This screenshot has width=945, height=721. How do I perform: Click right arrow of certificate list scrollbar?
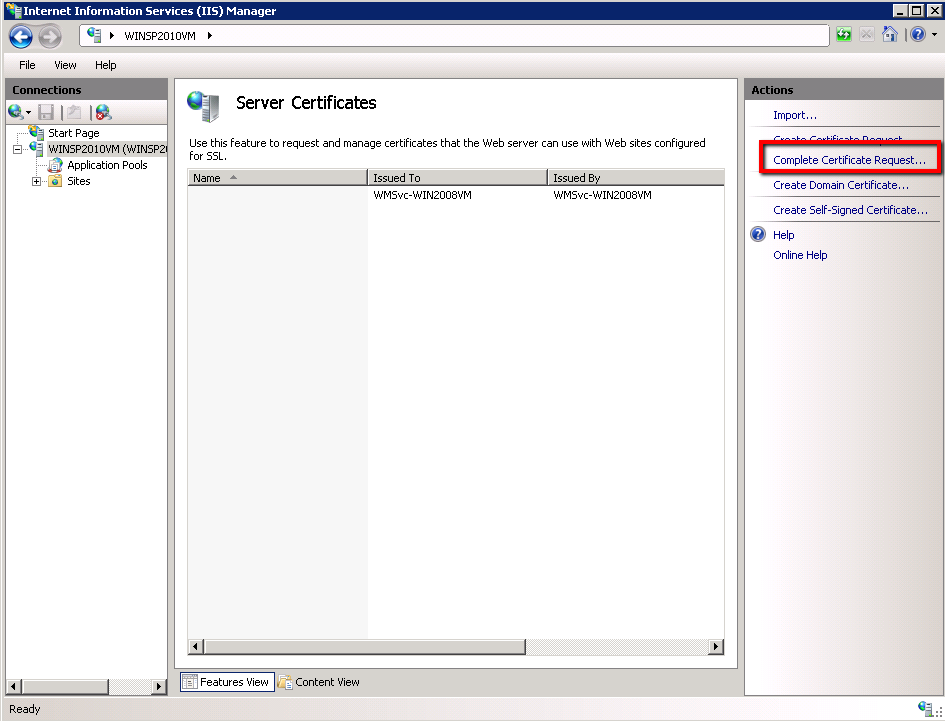715,647
